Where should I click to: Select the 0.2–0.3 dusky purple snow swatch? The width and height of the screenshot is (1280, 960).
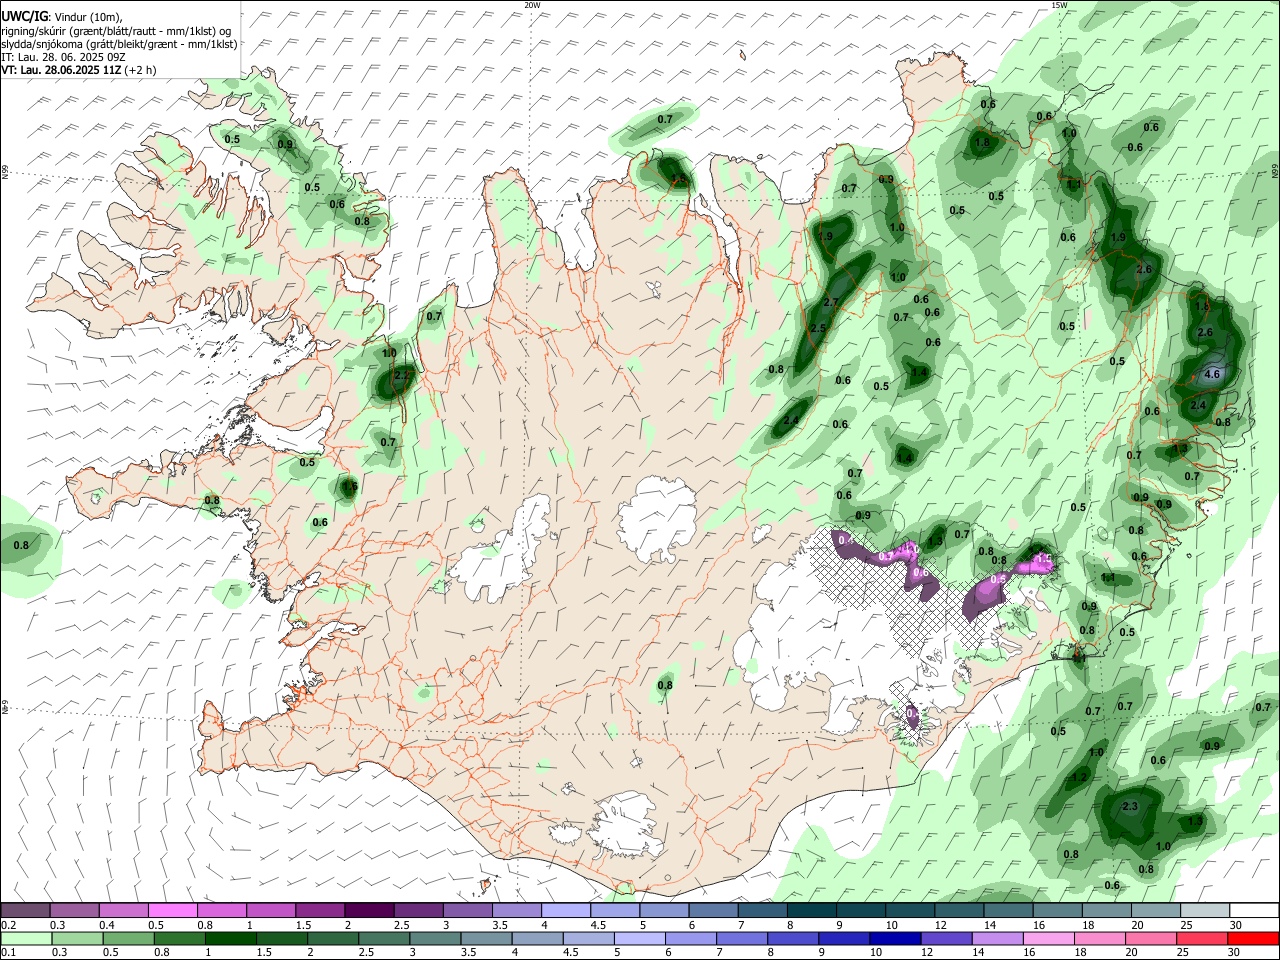[25, 910]
